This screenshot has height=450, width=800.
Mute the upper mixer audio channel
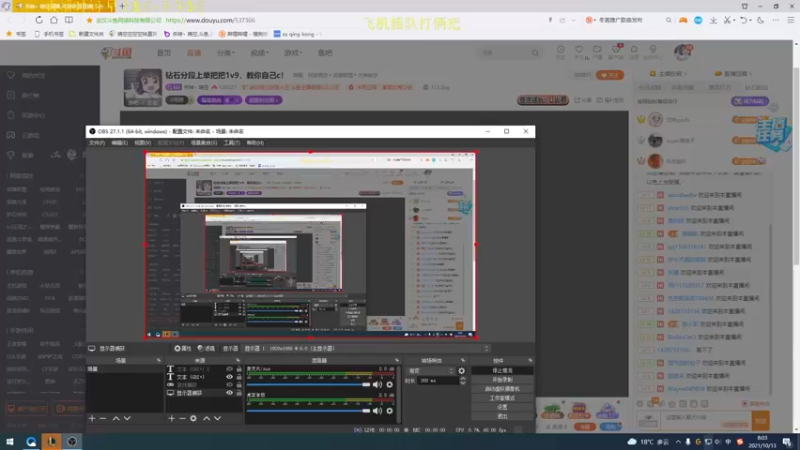point(377,385)
